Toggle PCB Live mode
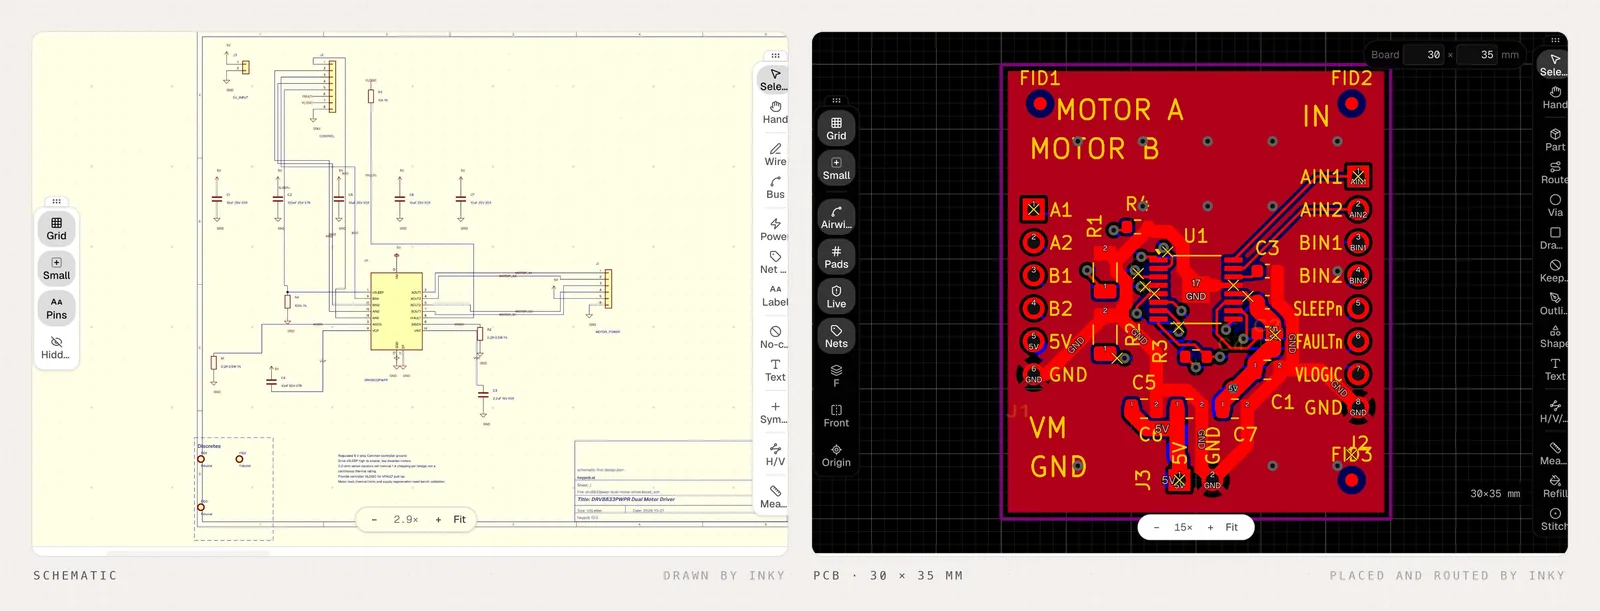1600x611 pixels. [x=836, y=297]
